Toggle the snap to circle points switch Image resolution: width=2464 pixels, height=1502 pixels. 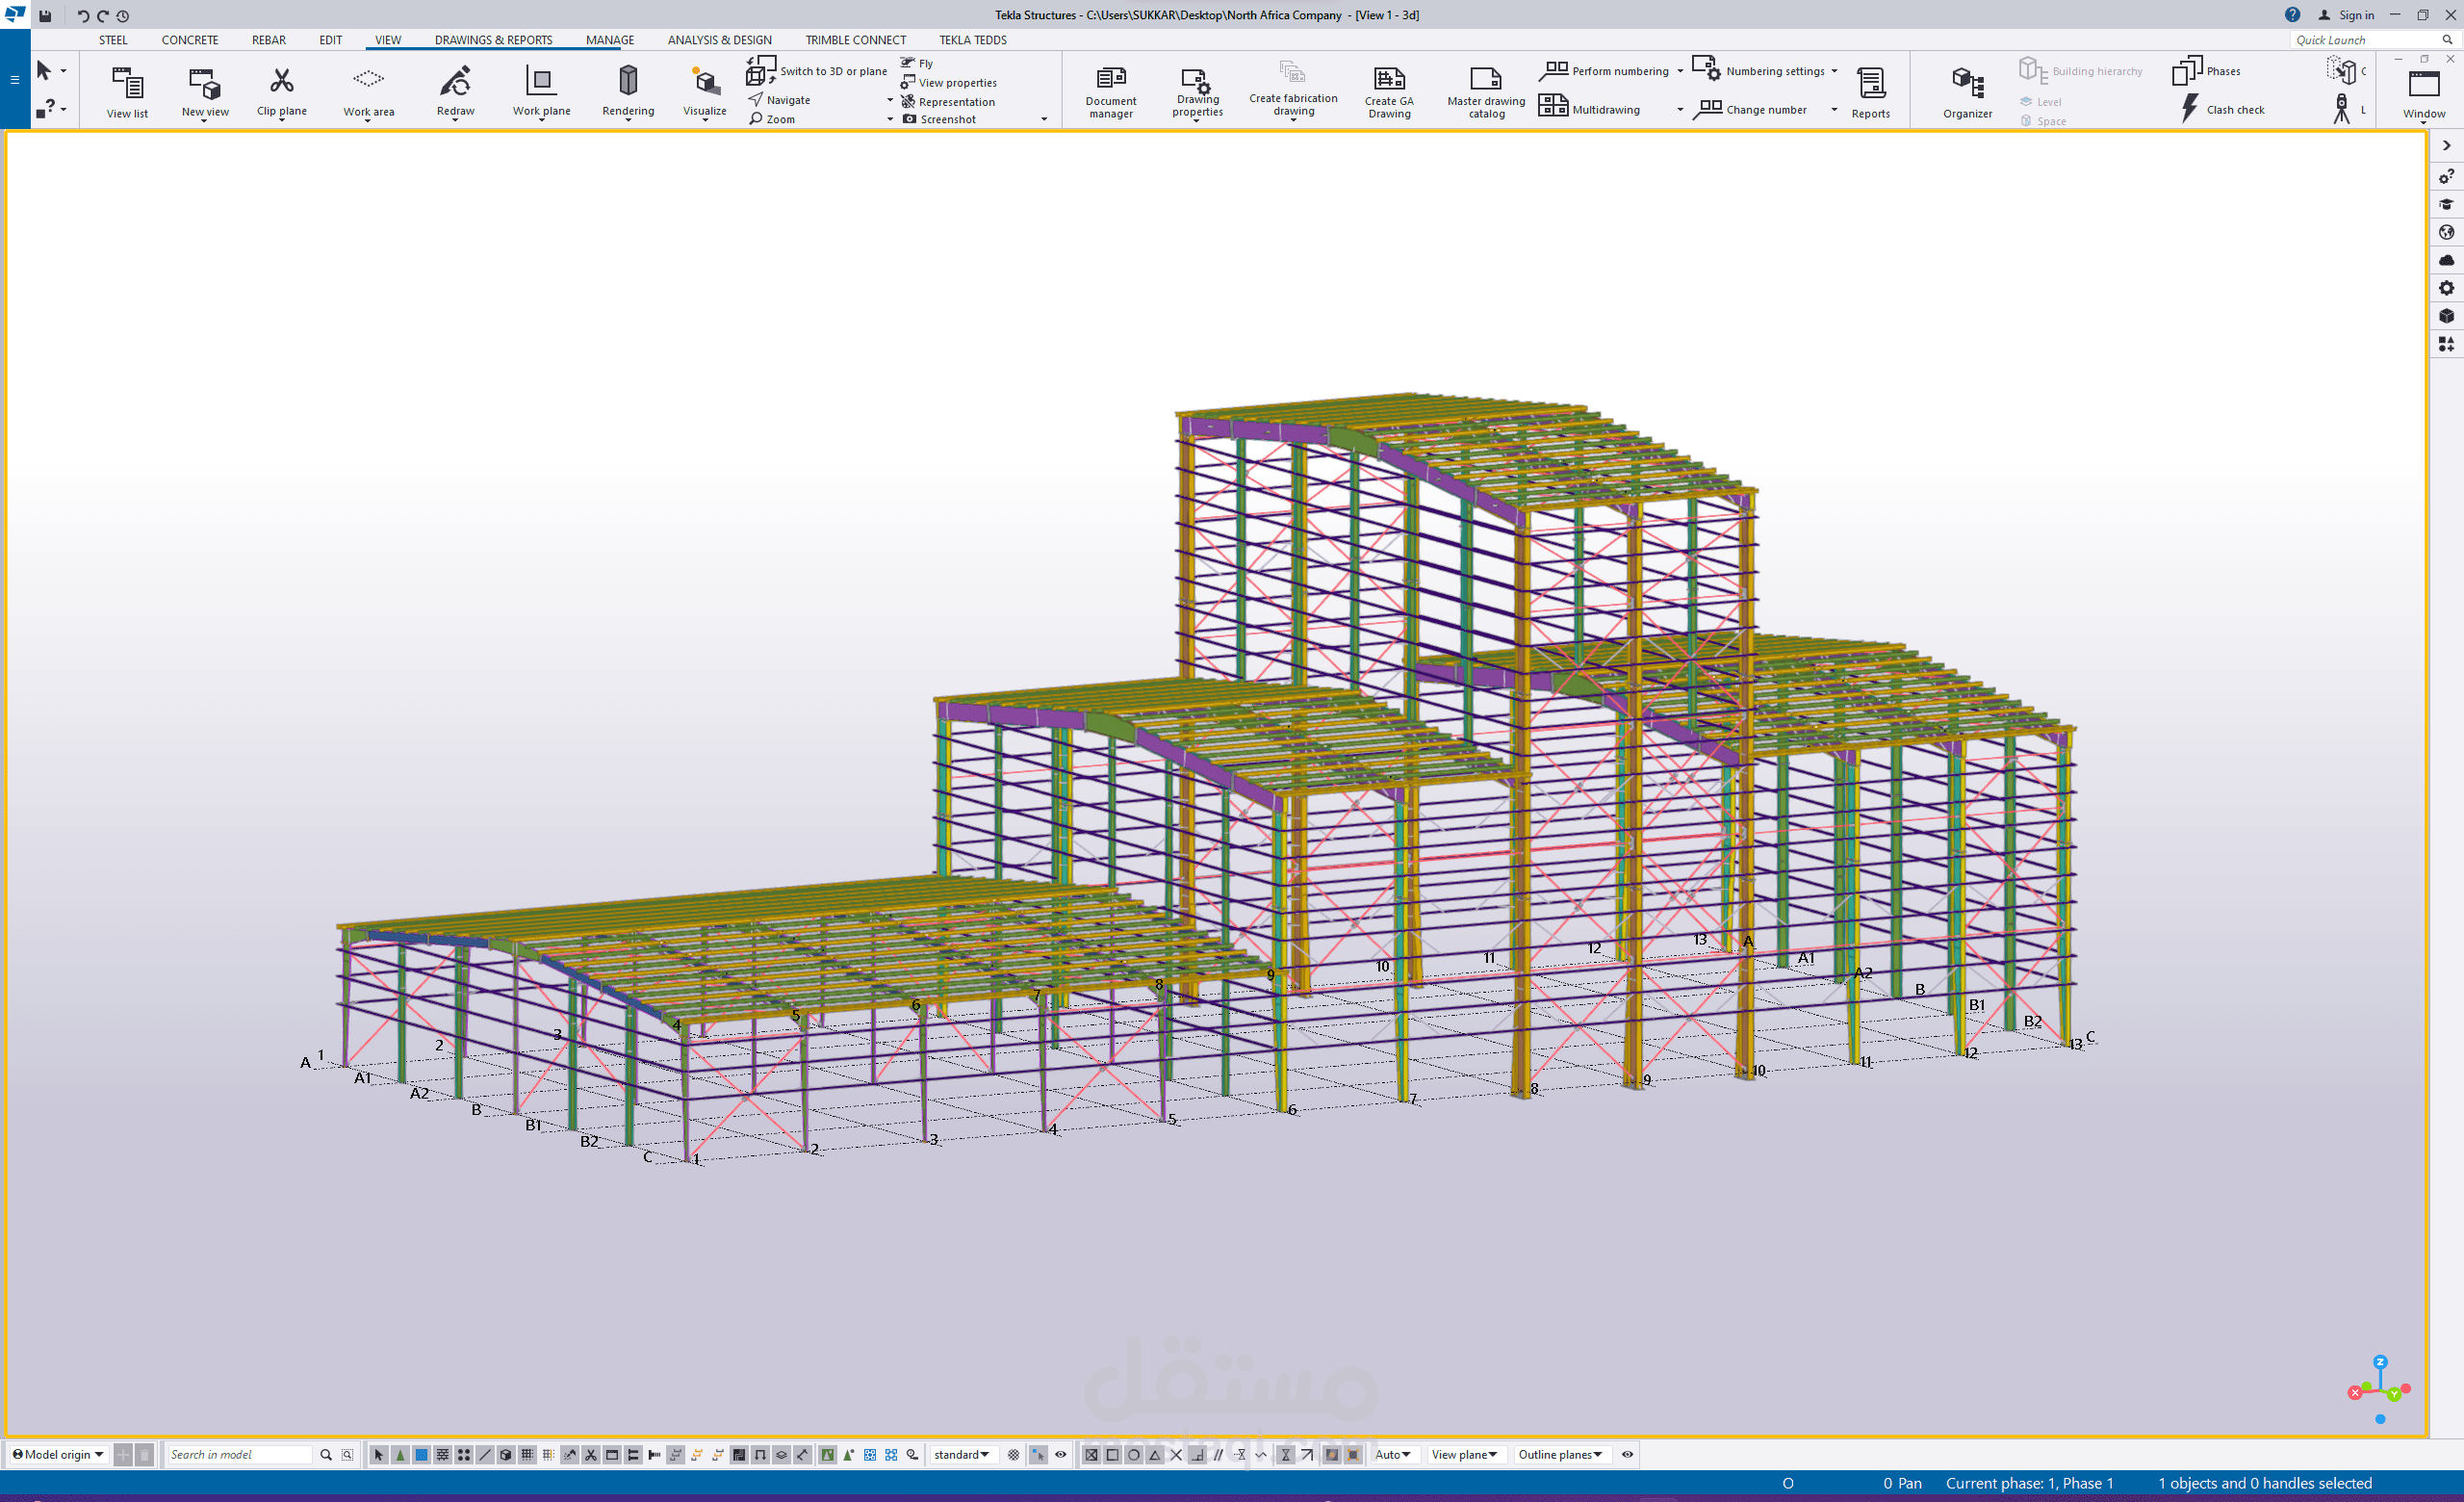[x=1133, y=1454]
